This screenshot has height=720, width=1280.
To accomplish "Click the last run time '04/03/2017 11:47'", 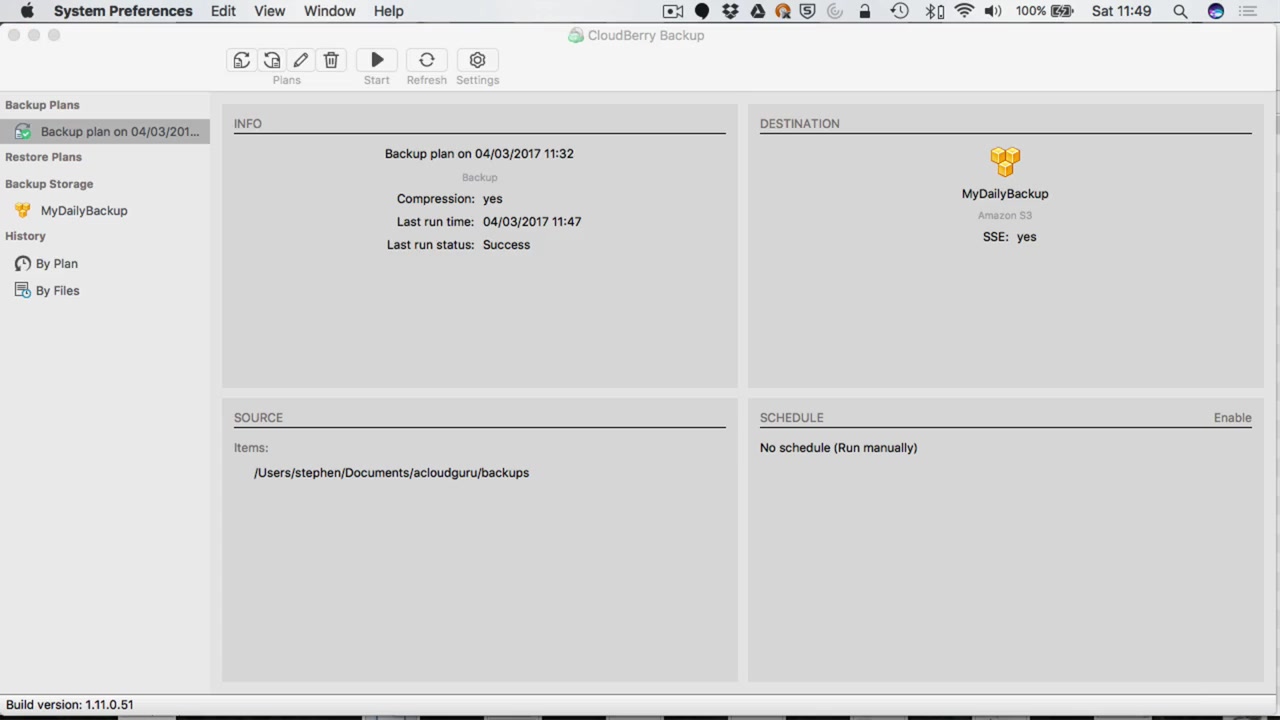I will [x=532, y=221].
